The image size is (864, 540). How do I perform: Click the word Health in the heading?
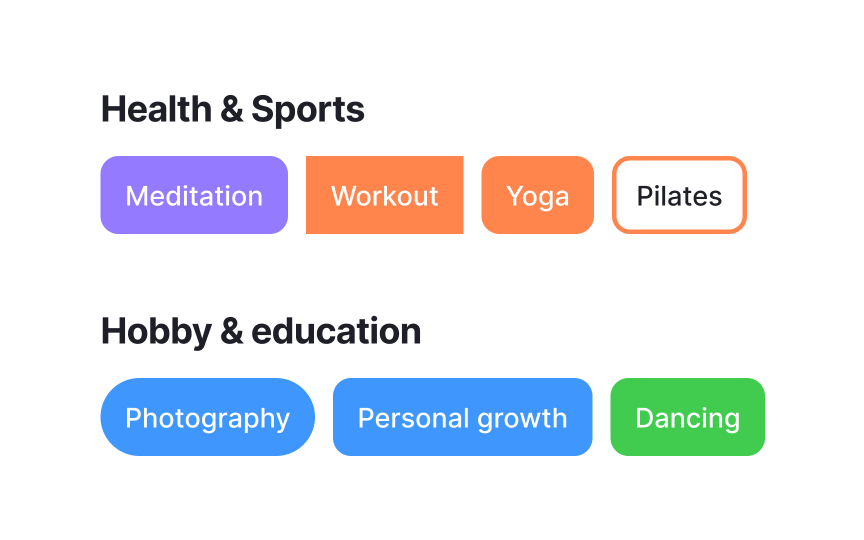point(156,109)
